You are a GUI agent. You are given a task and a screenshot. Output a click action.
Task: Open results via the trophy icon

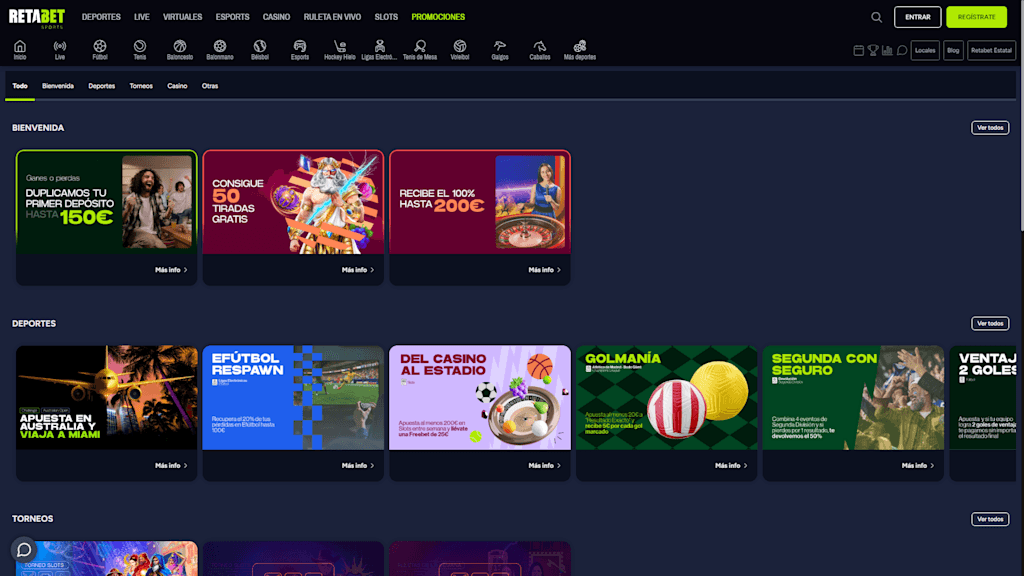pyautogui.click(x=873, y=49)
